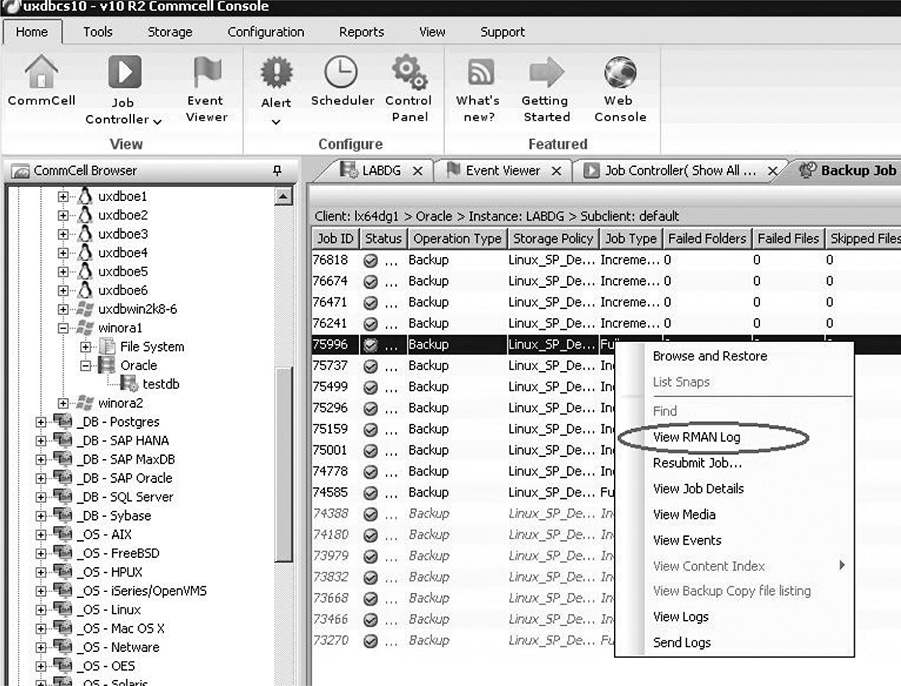The image size is (901, 686).
Task: Expand the File System node
Action: click(x=86, y=346)
